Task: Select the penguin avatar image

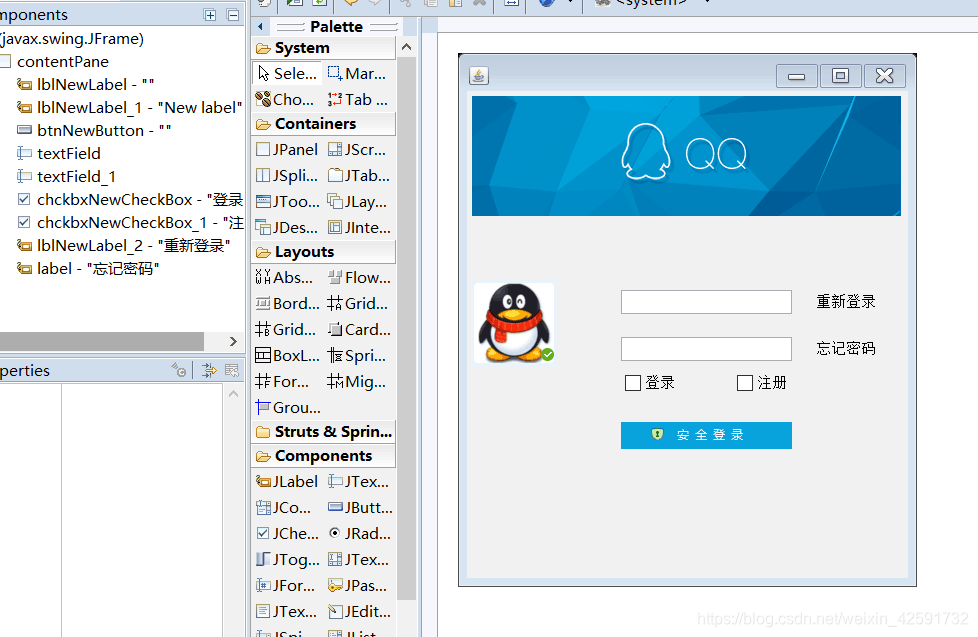Action: 514,323
